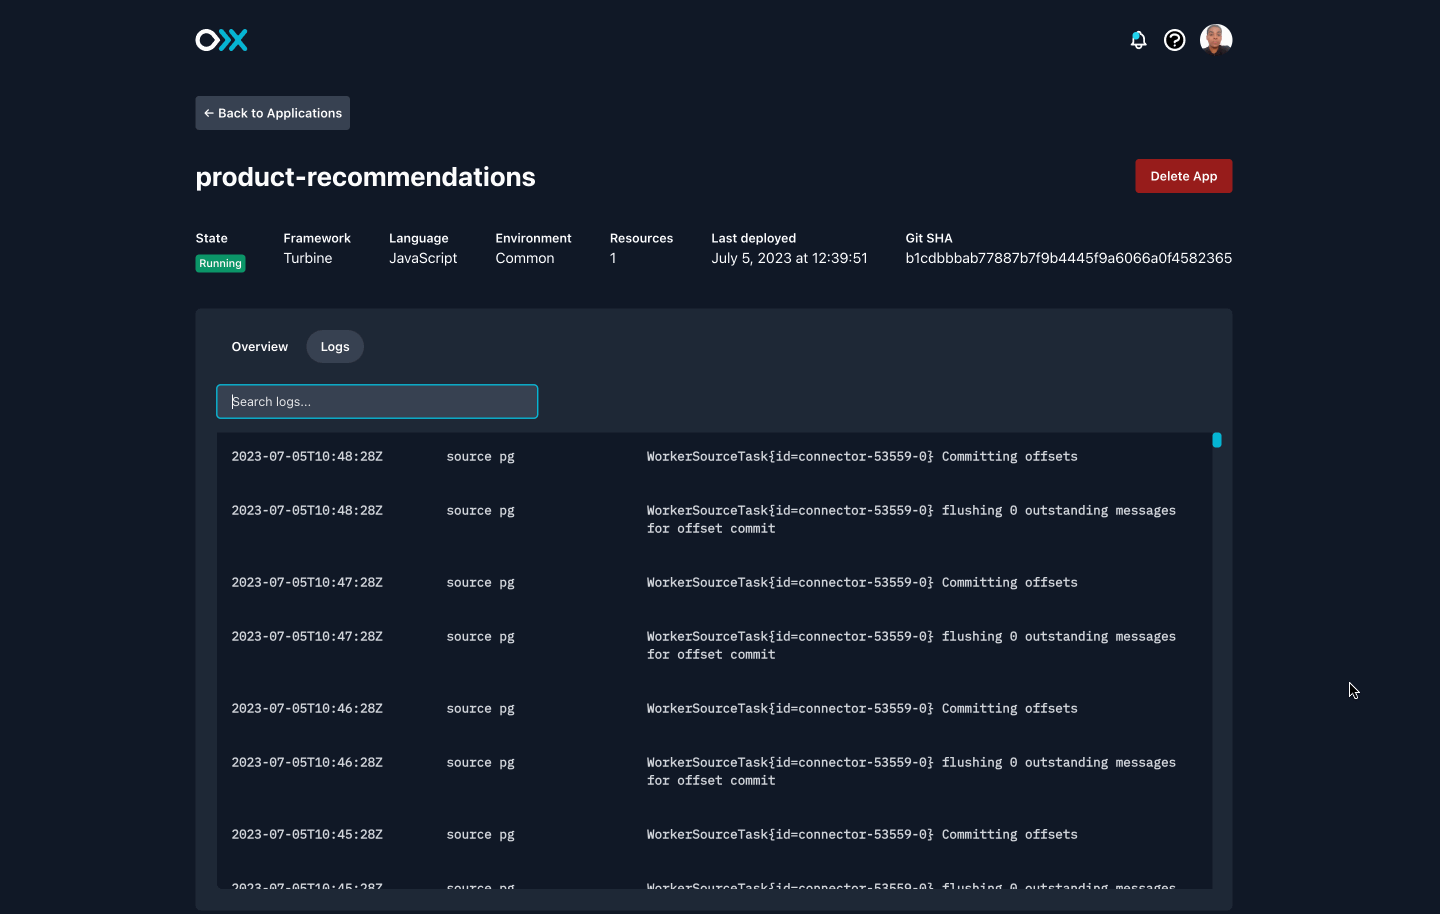Click the log viewer scrollbar thumb

1216,439
